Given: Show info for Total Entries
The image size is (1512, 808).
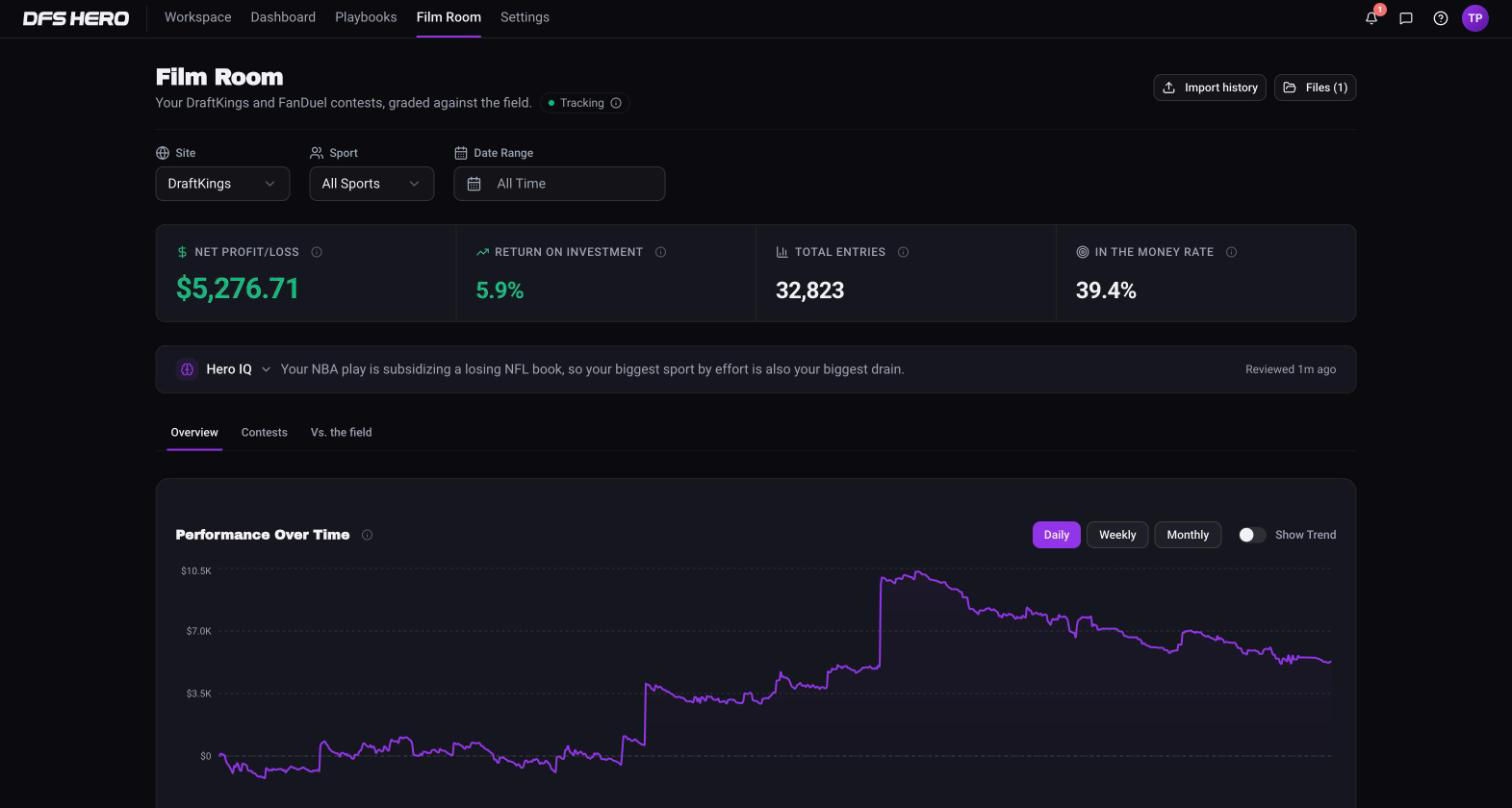Looking at the screenshot, I should coord(903,252).
